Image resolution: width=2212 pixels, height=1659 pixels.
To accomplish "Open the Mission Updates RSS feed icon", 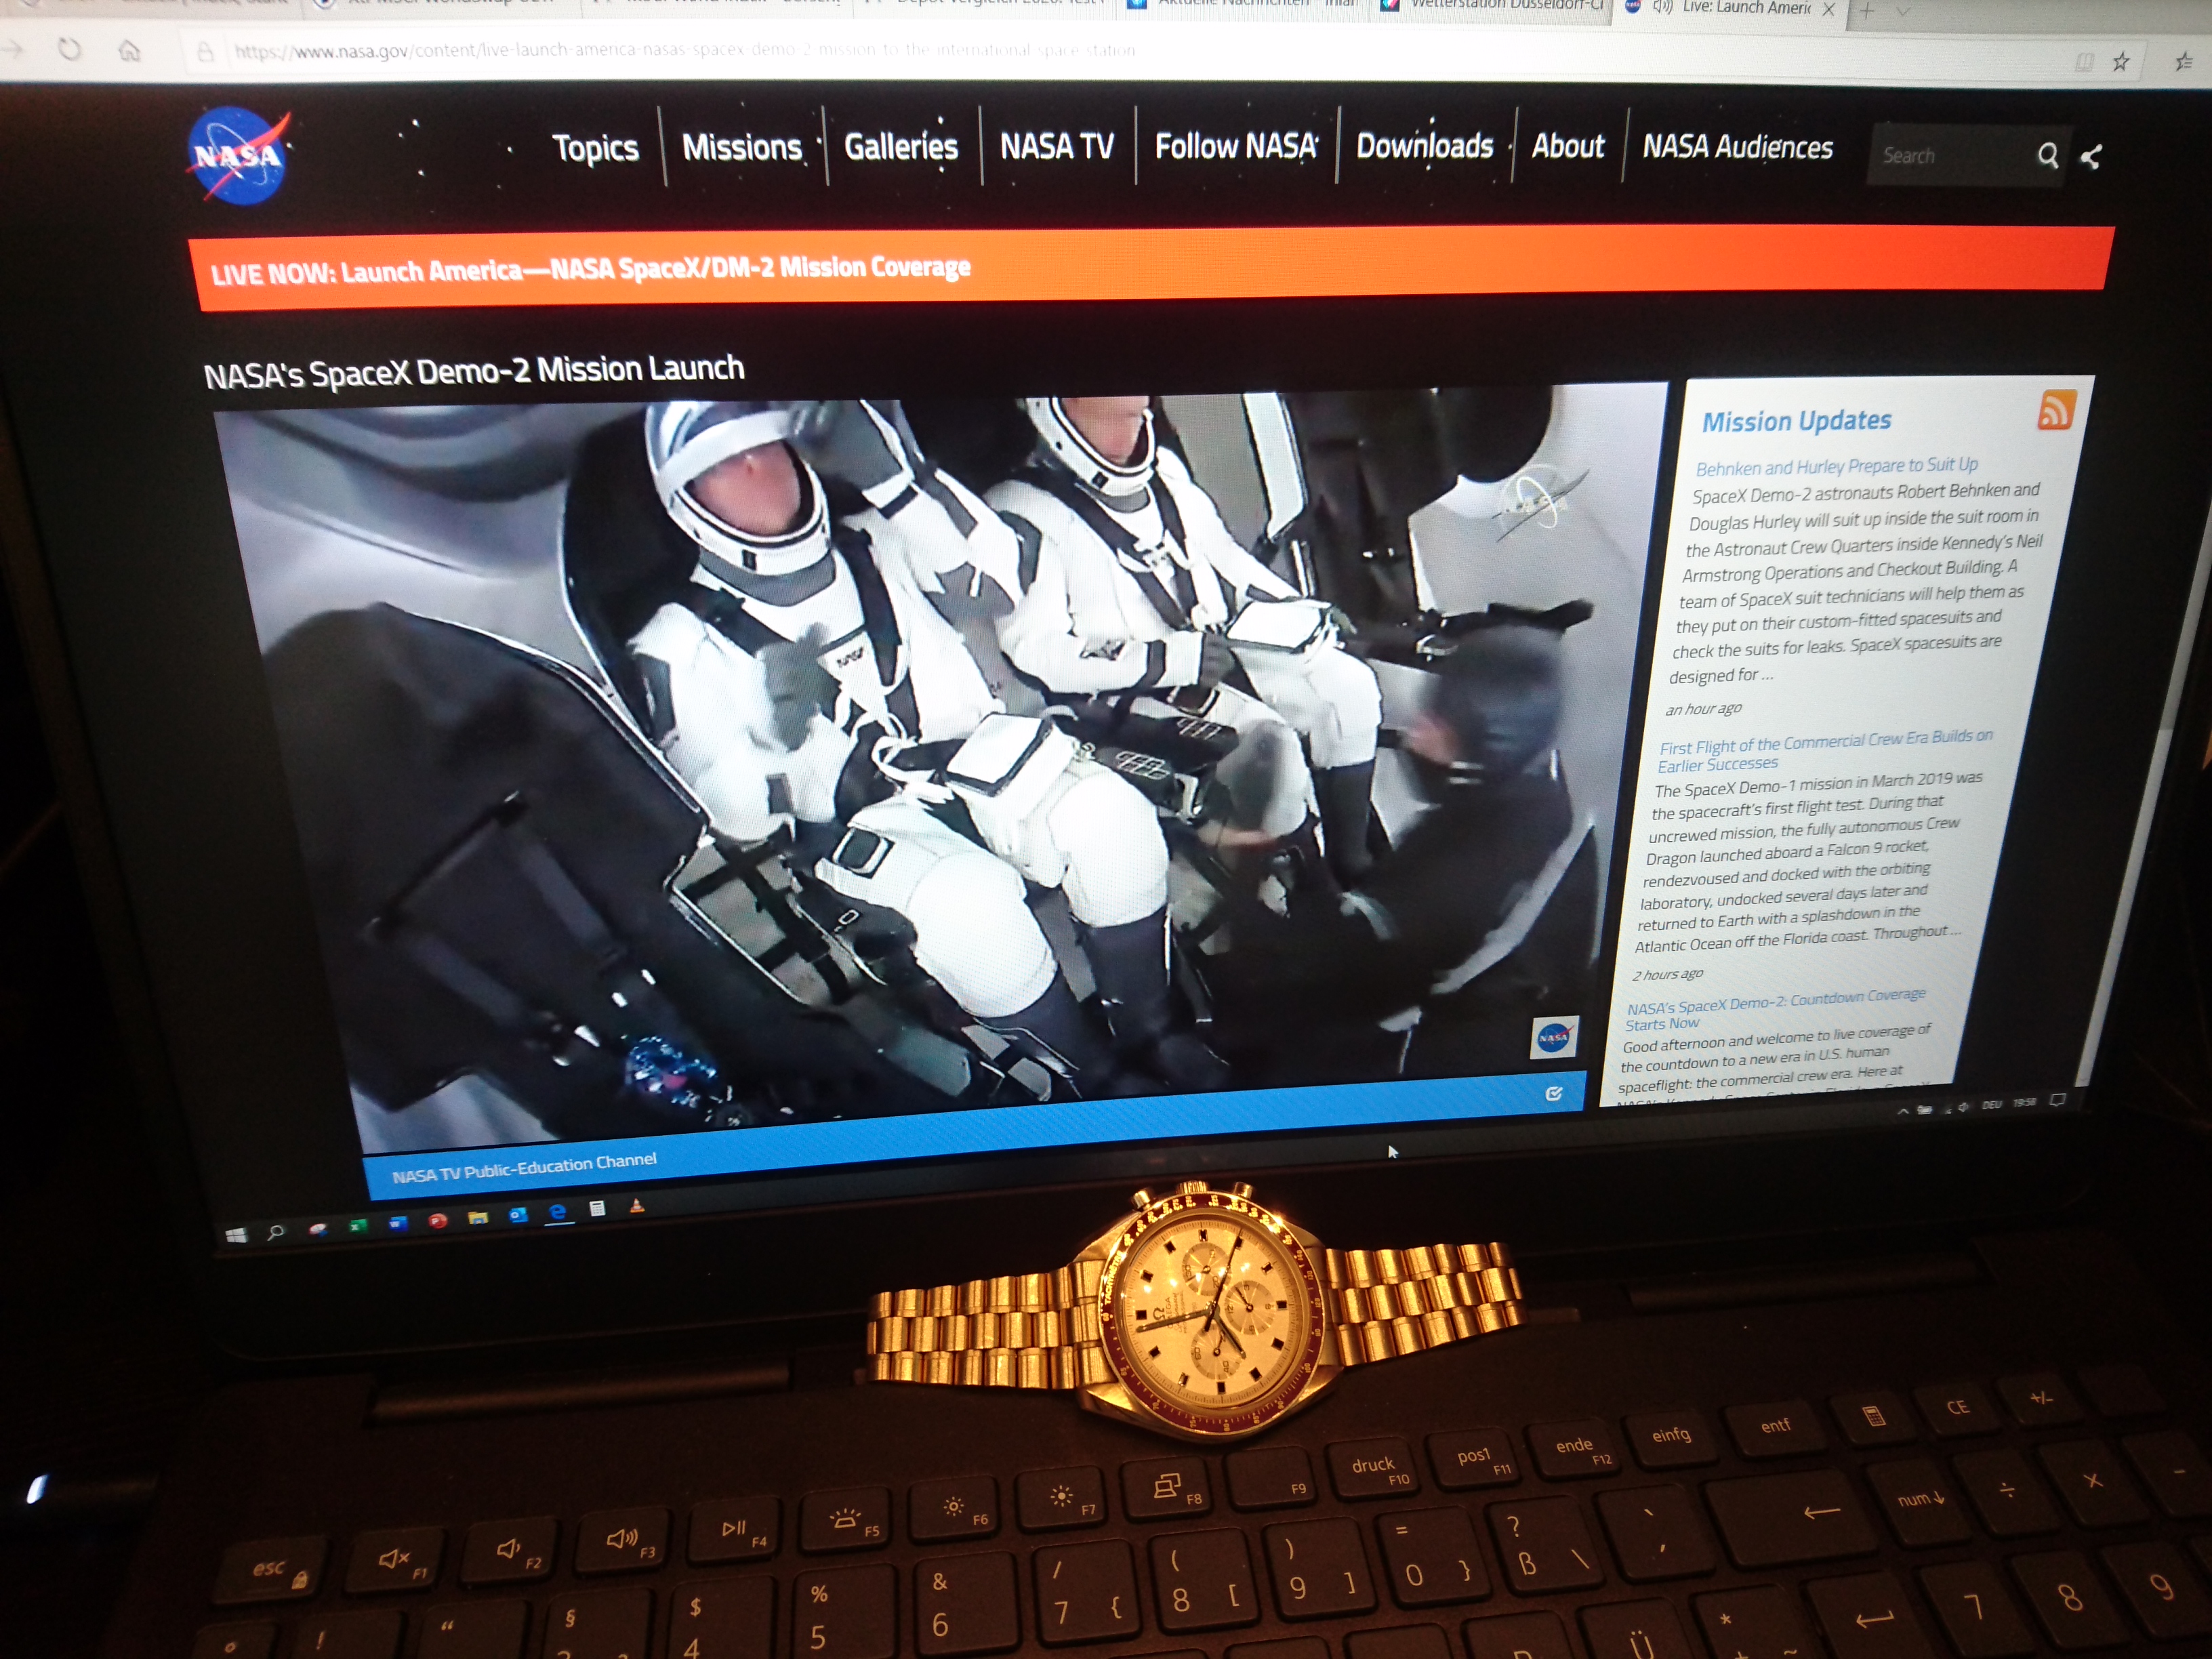I will [2055, 411].
